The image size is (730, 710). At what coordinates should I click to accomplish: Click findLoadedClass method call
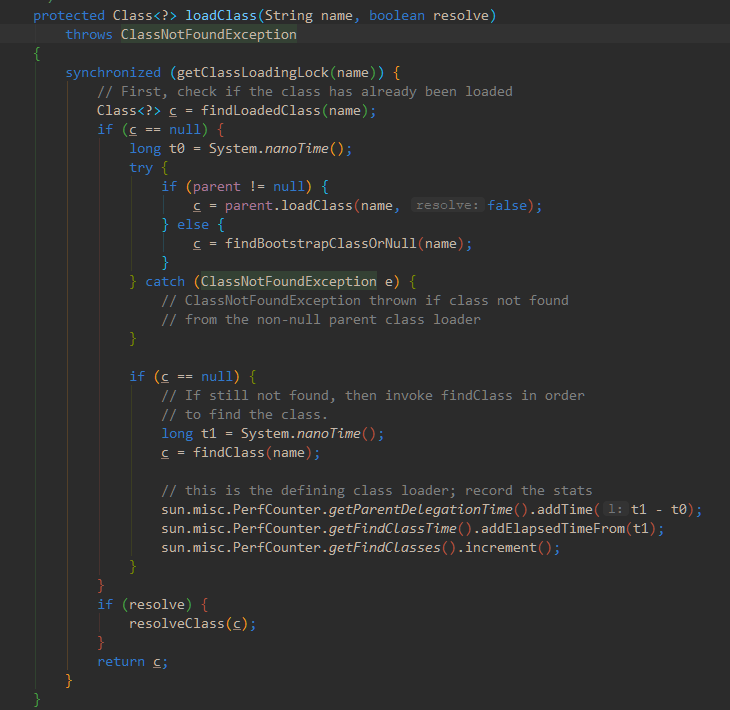coord(261,110)
